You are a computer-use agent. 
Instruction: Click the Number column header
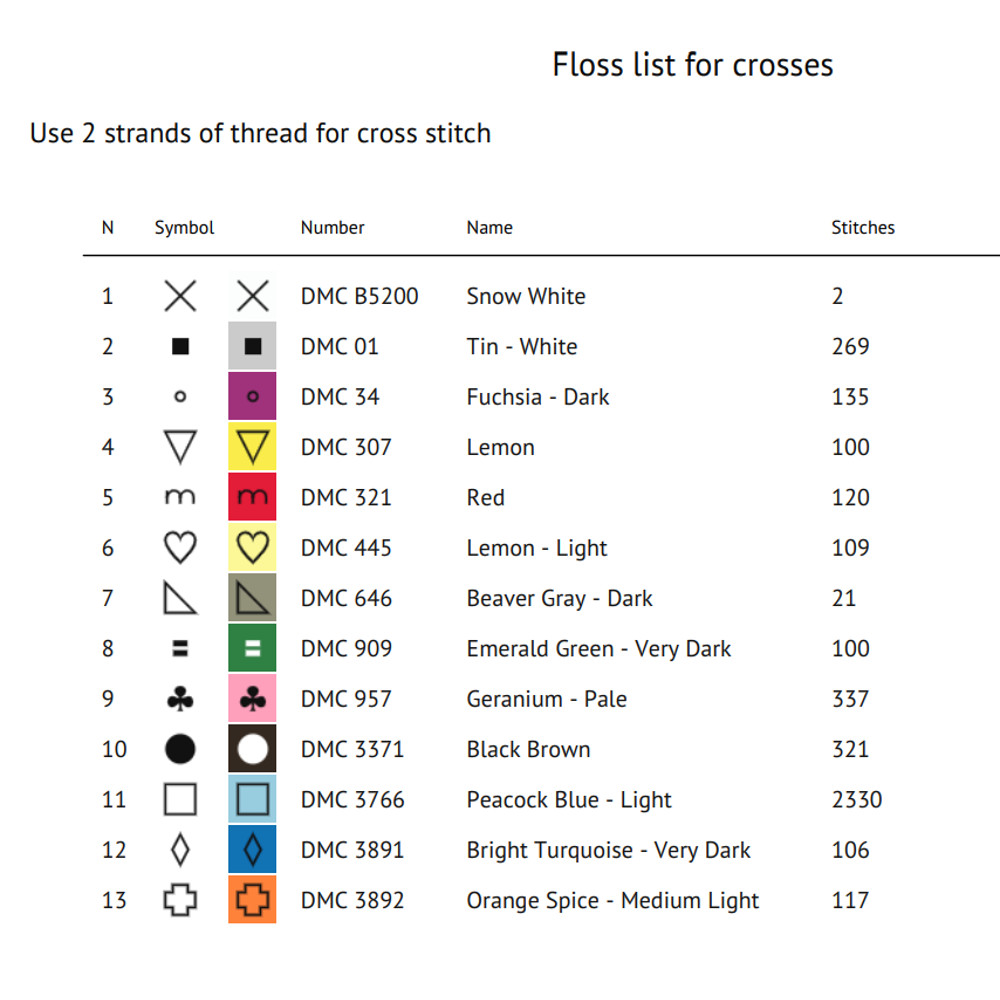pos(332,228)
